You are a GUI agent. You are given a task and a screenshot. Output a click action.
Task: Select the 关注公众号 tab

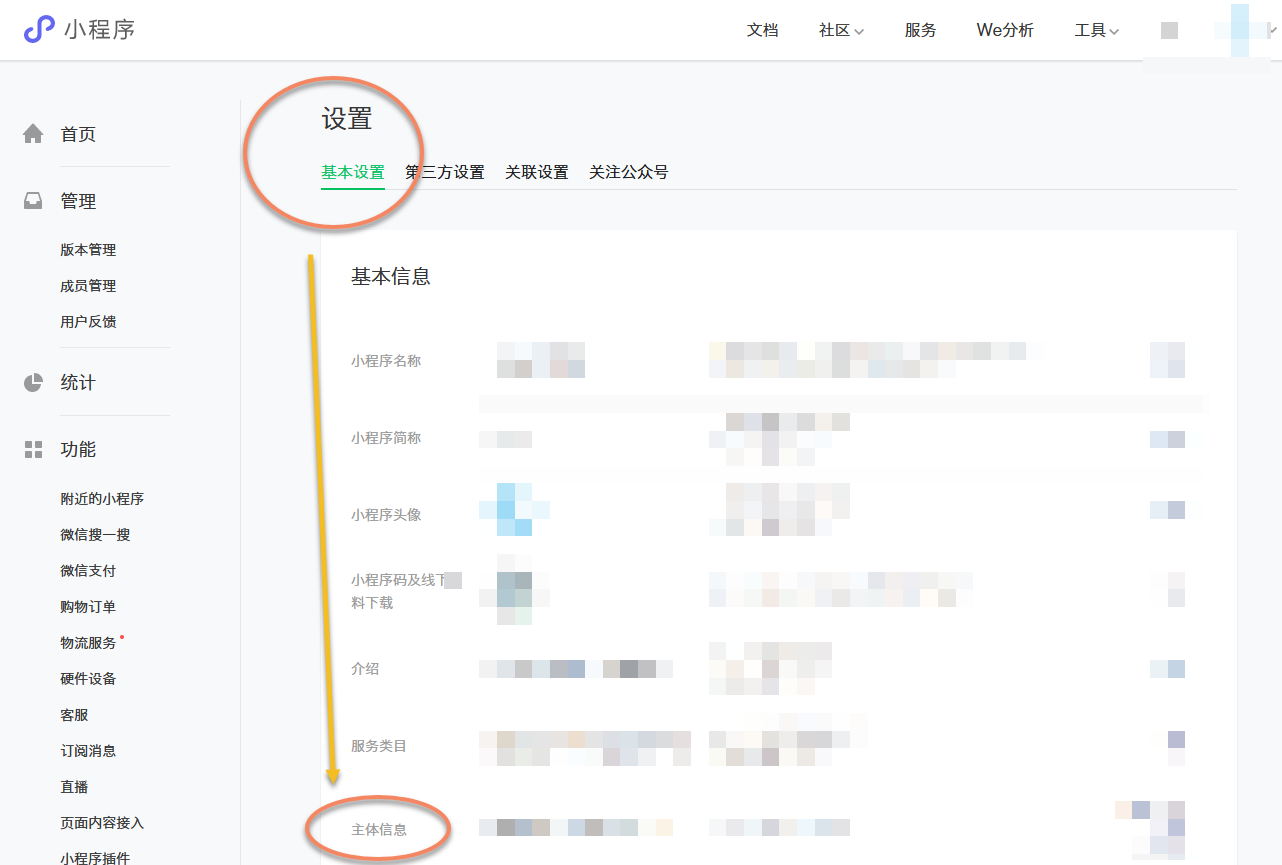click(x=628, y=172)
